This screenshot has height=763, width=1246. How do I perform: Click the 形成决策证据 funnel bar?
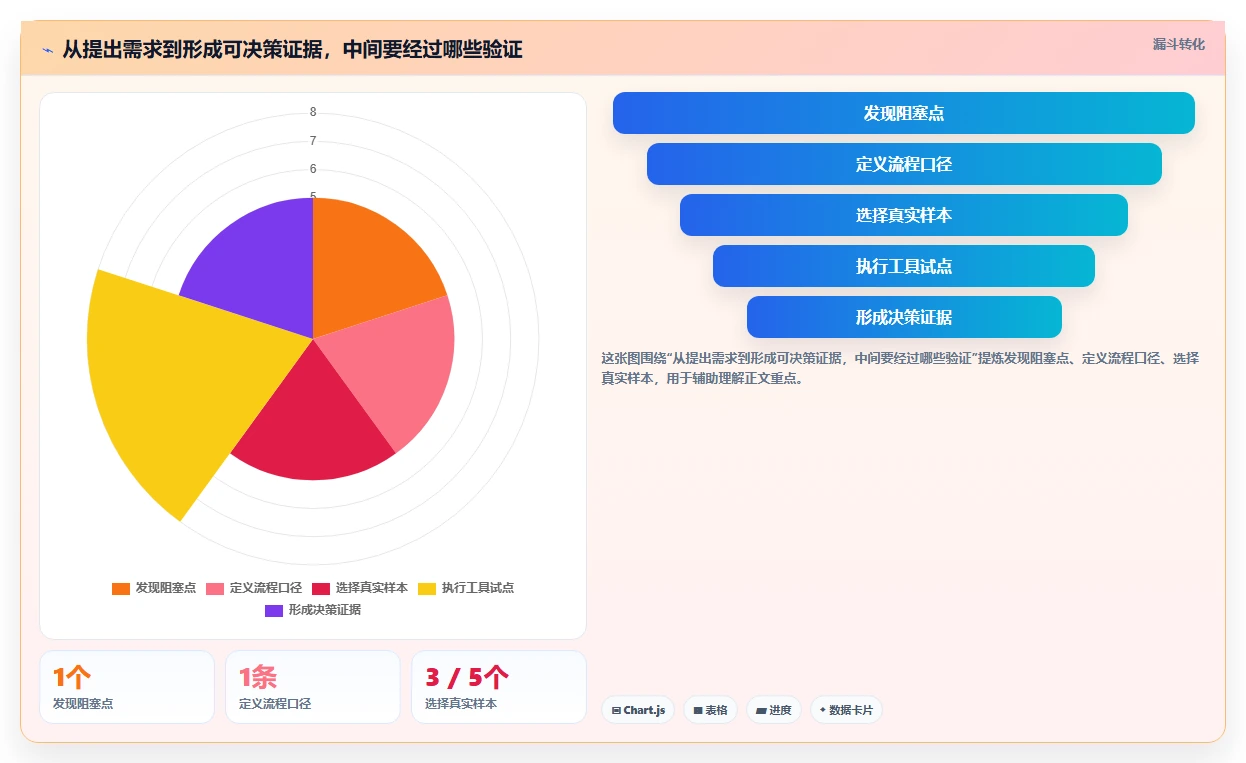[x=904, y=317]
